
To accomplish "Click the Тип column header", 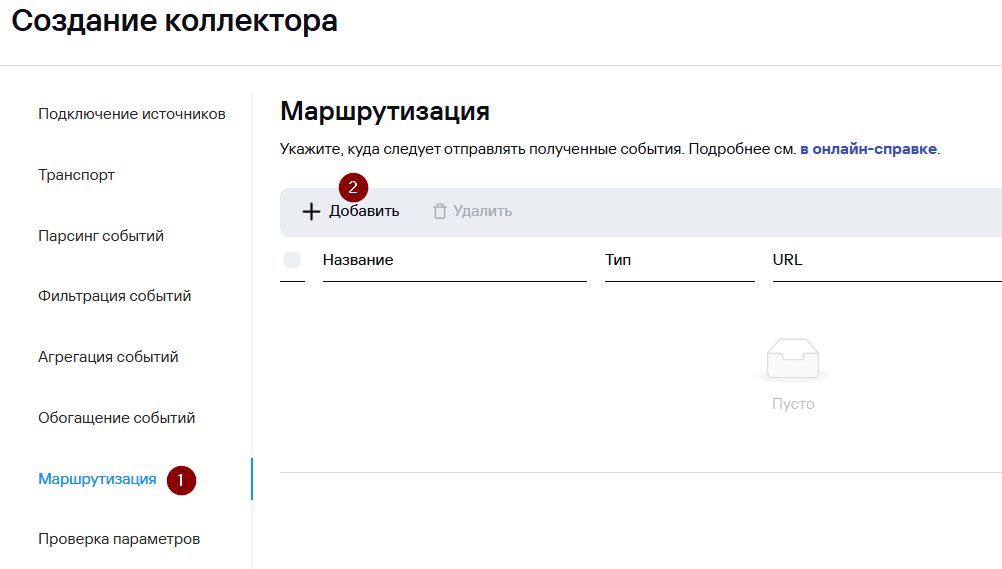I will tap(618, 260).
